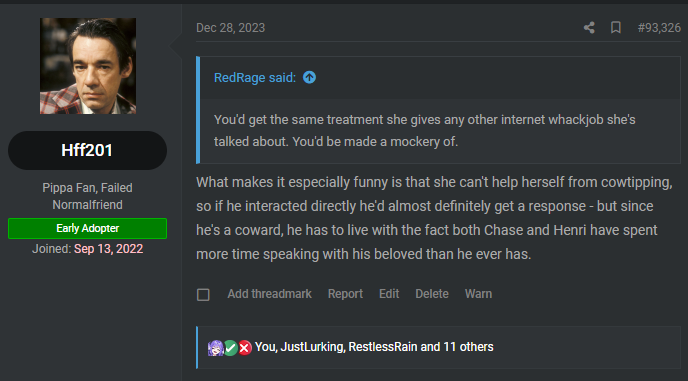Report this post
Screen dimensions: 688x381
point(345,294)
